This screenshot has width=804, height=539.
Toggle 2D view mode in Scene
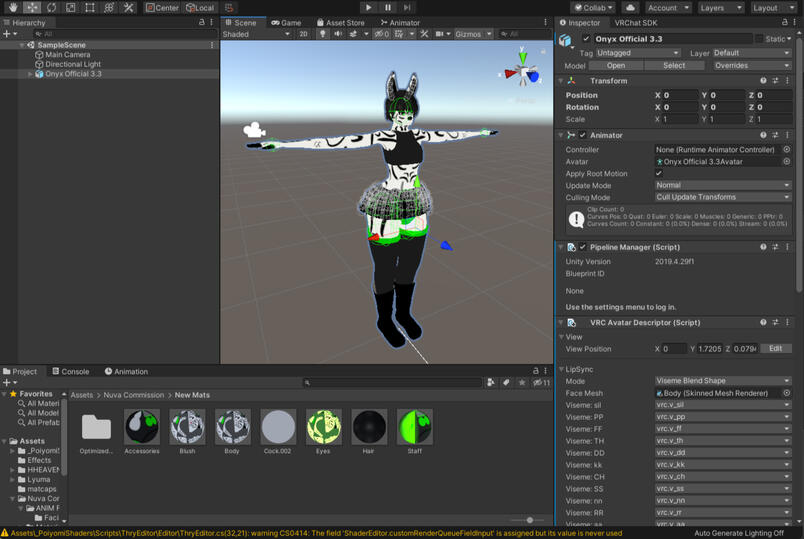click(303, 34)
